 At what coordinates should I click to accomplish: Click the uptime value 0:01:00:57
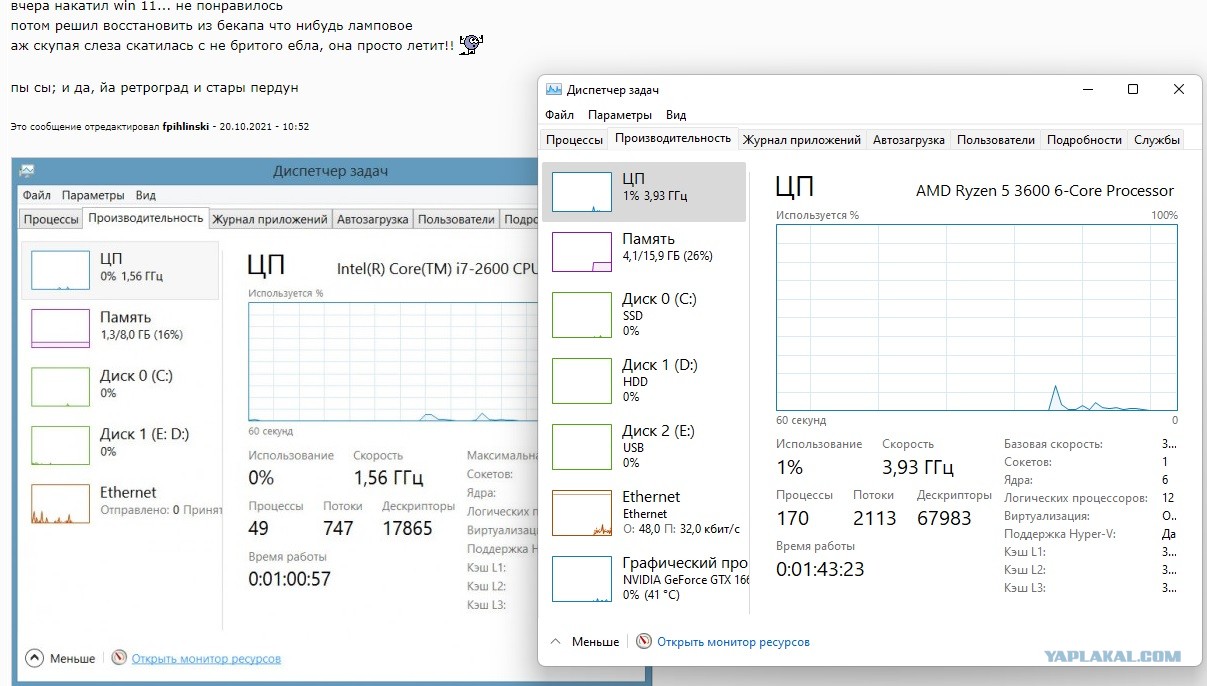pyautogui.click(x=289, y=579)
